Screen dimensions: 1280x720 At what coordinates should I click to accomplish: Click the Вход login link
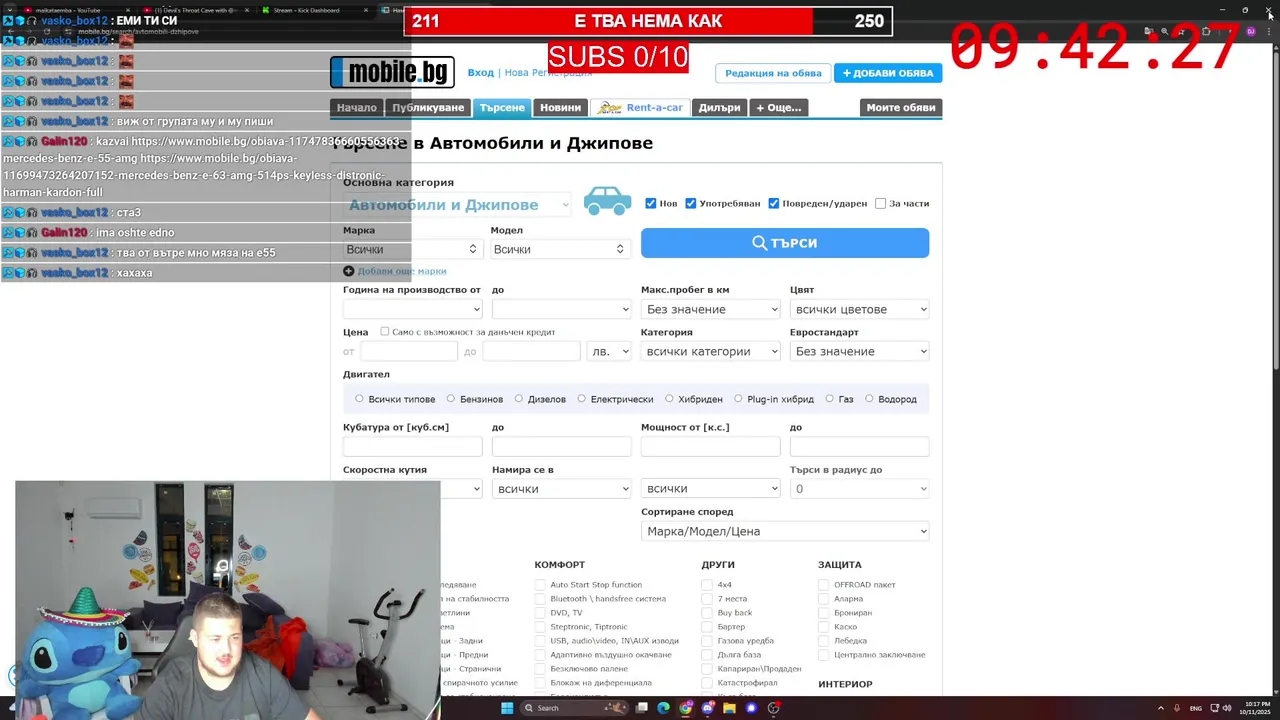point(481,73)
